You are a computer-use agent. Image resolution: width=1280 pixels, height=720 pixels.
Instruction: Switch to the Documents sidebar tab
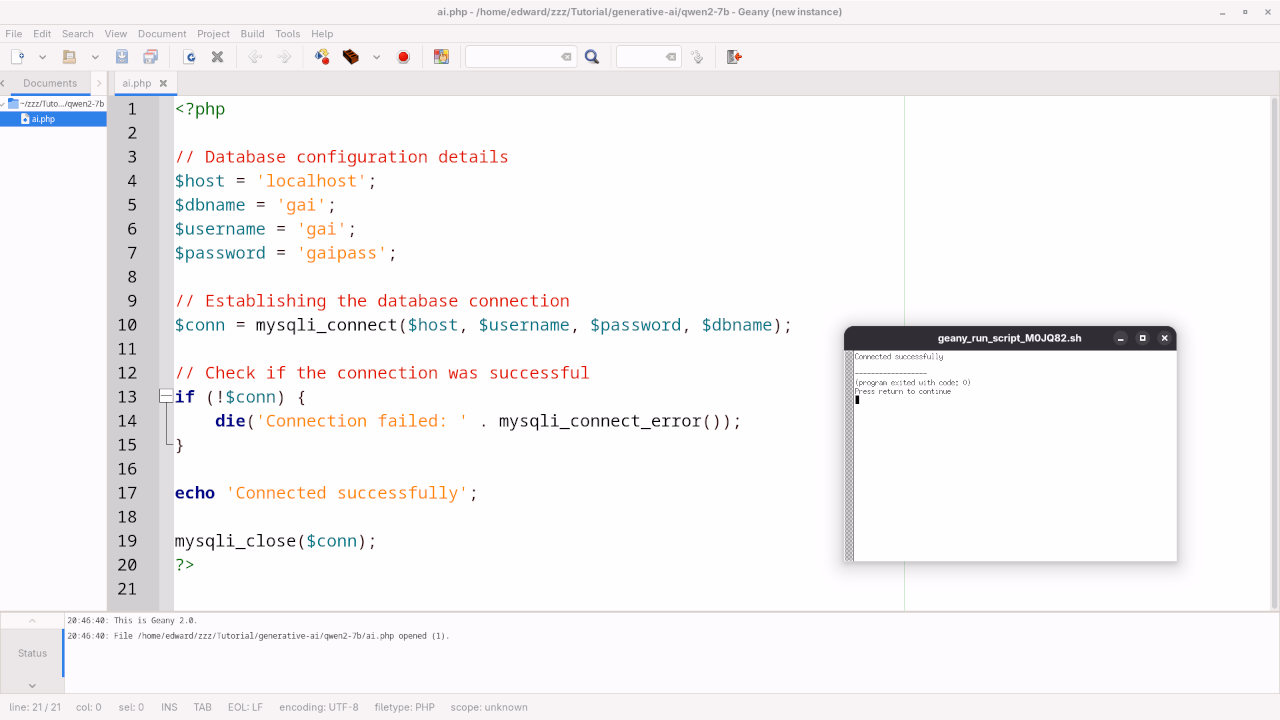pos(50,83)
